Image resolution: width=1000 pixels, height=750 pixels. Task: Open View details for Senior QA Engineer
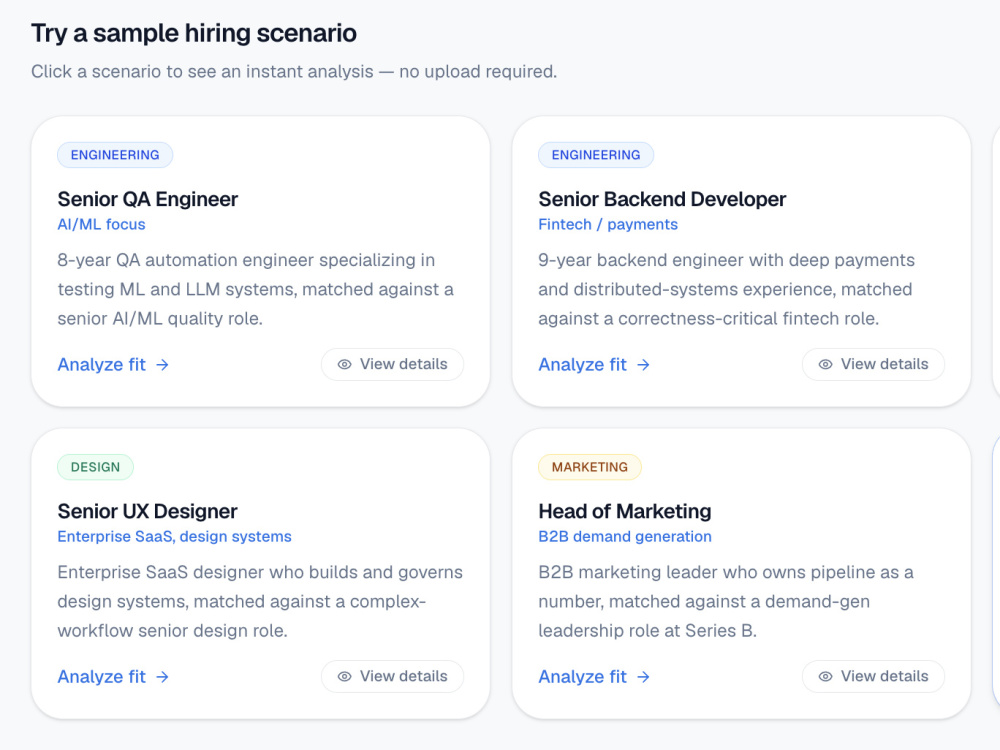point(392,364)
